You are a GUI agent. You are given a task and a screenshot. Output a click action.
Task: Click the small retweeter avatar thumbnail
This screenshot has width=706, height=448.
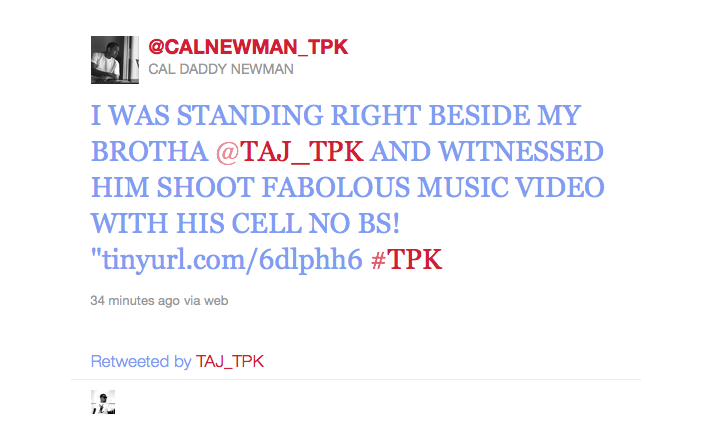[103, 402]
